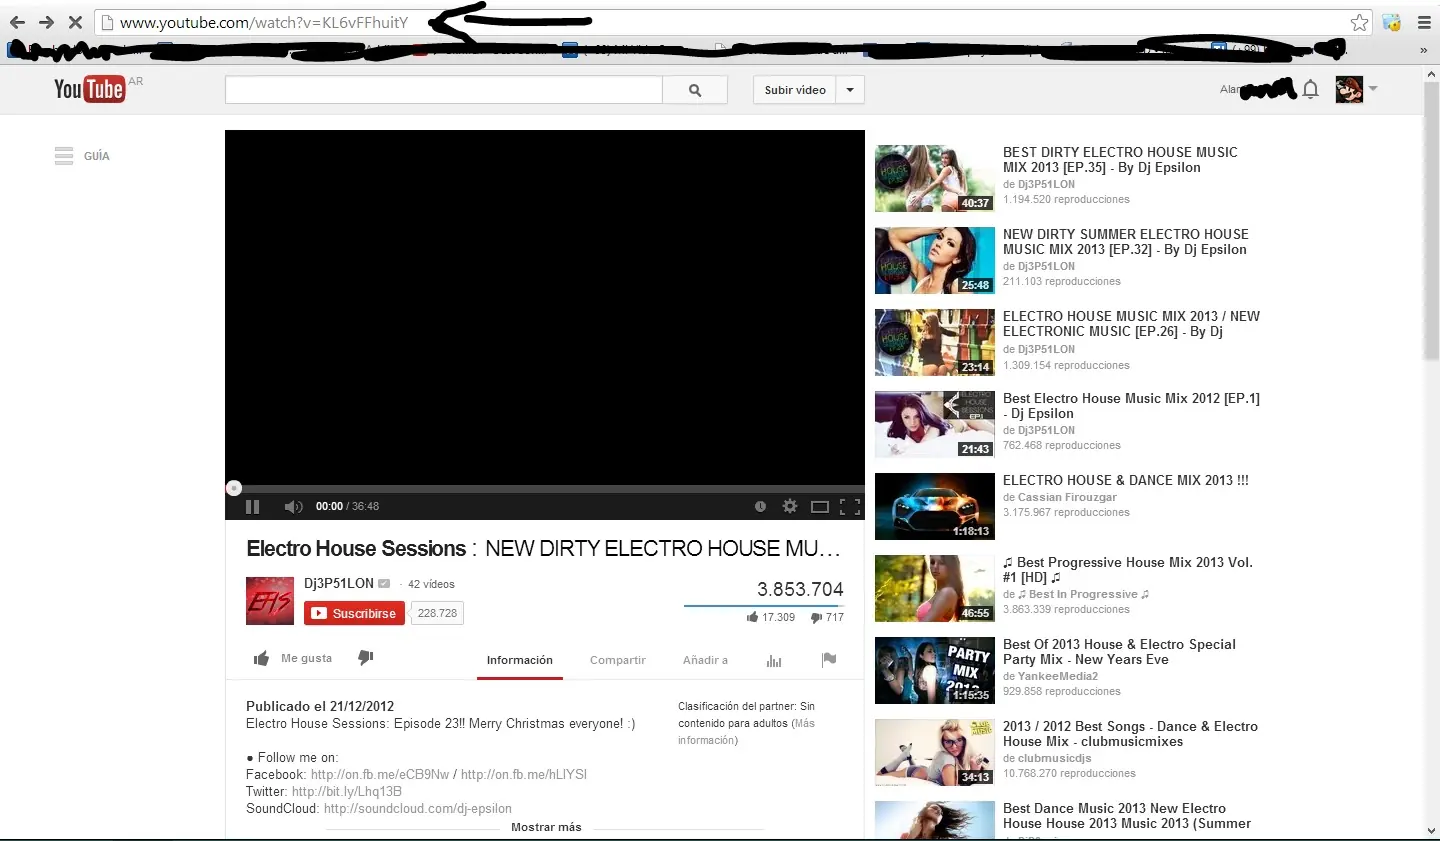Open the clubmusicdjs channel link

1055,758
